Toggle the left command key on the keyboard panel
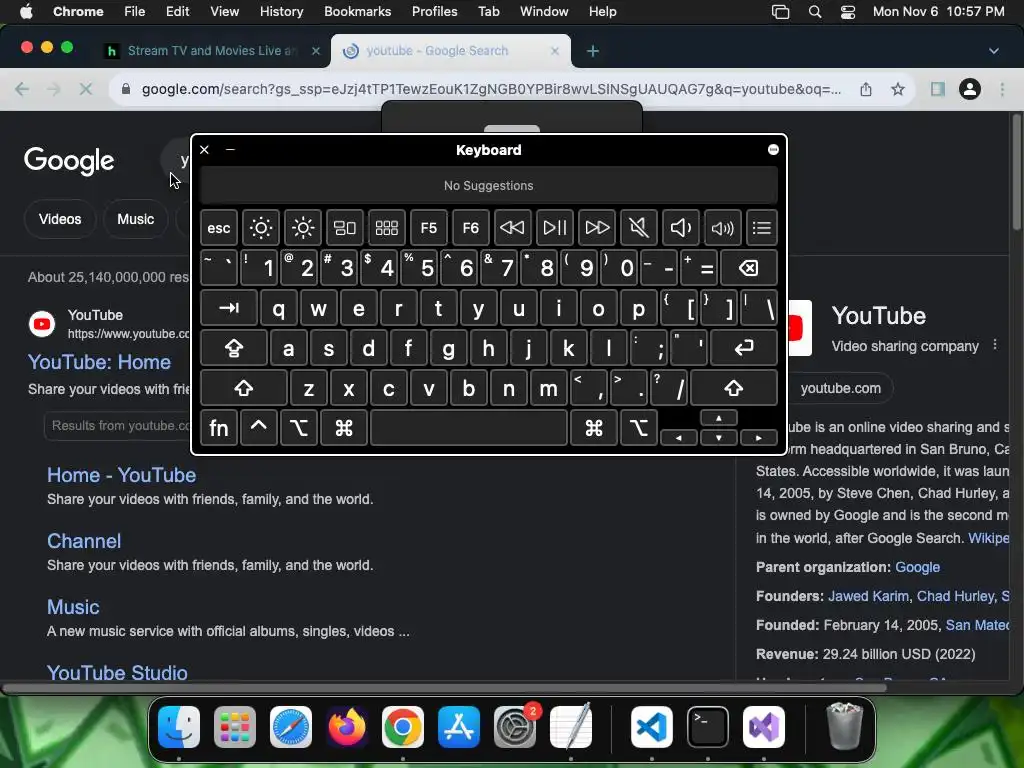 point(344,428)
